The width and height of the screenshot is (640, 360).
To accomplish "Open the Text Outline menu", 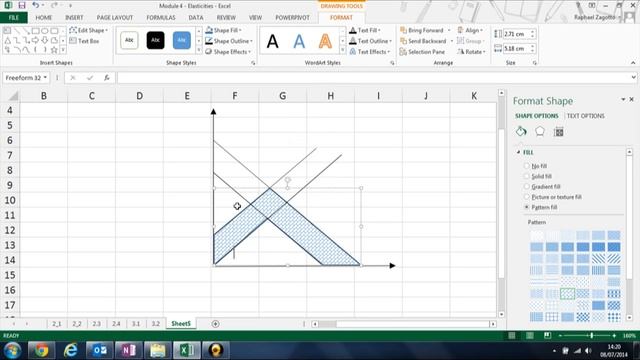I will coord(370,41).
